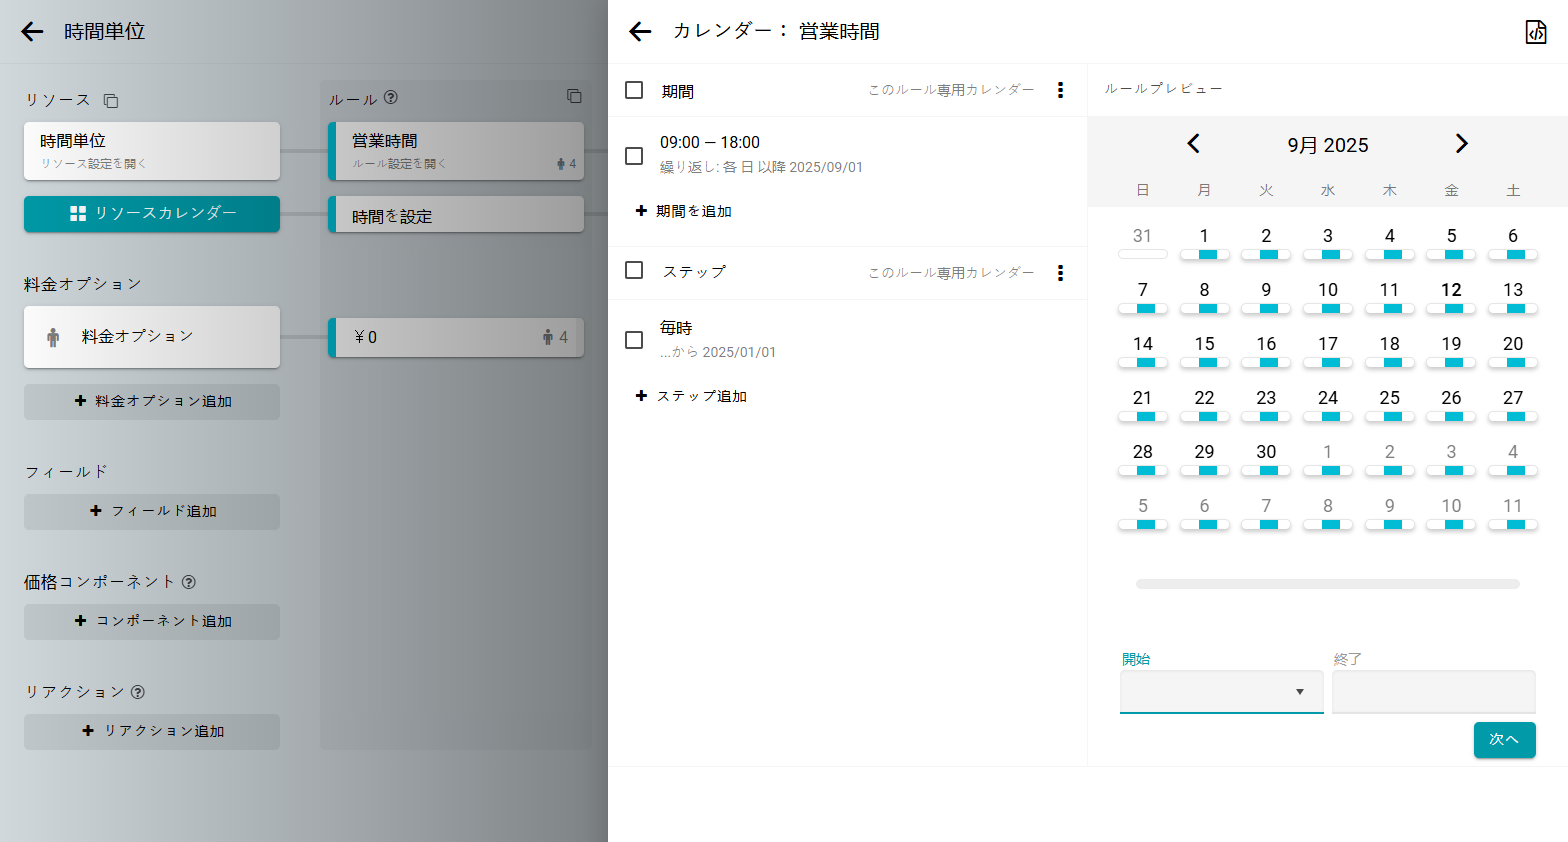Toggle the ステップ header checkbox
The height and width of the screenshot is (842, 1568).
[634, 270]
